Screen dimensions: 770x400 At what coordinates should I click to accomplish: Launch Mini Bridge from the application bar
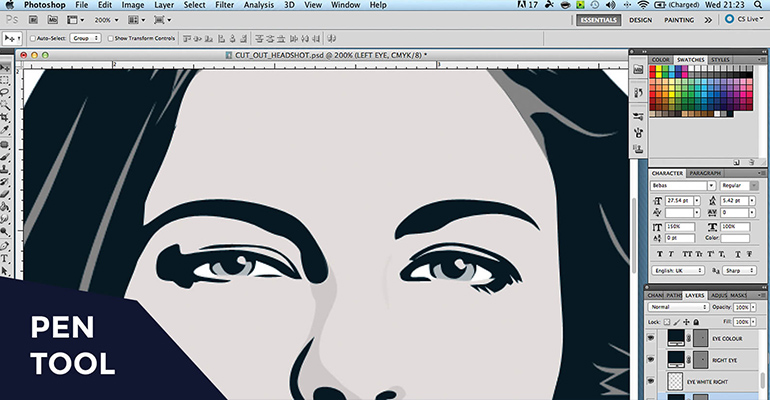tap(52, 20)
